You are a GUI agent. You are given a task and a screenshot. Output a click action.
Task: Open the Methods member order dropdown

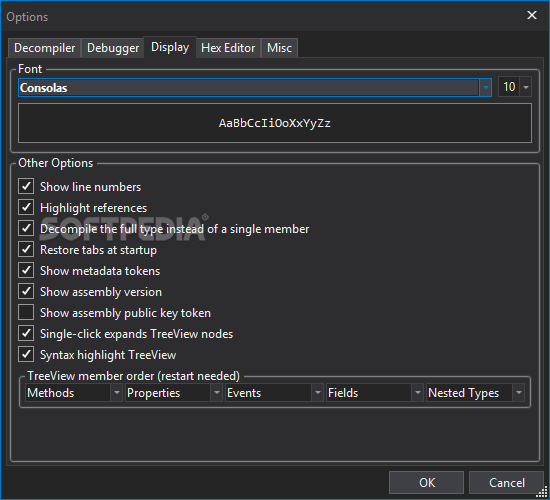[x=117, y=393]
